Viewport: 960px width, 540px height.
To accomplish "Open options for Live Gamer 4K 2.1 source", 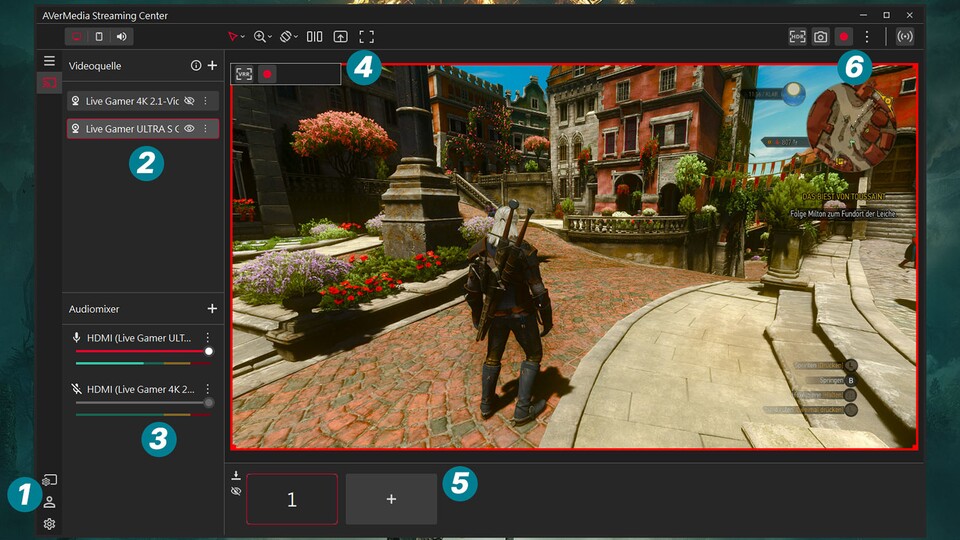I will [206, 101].
